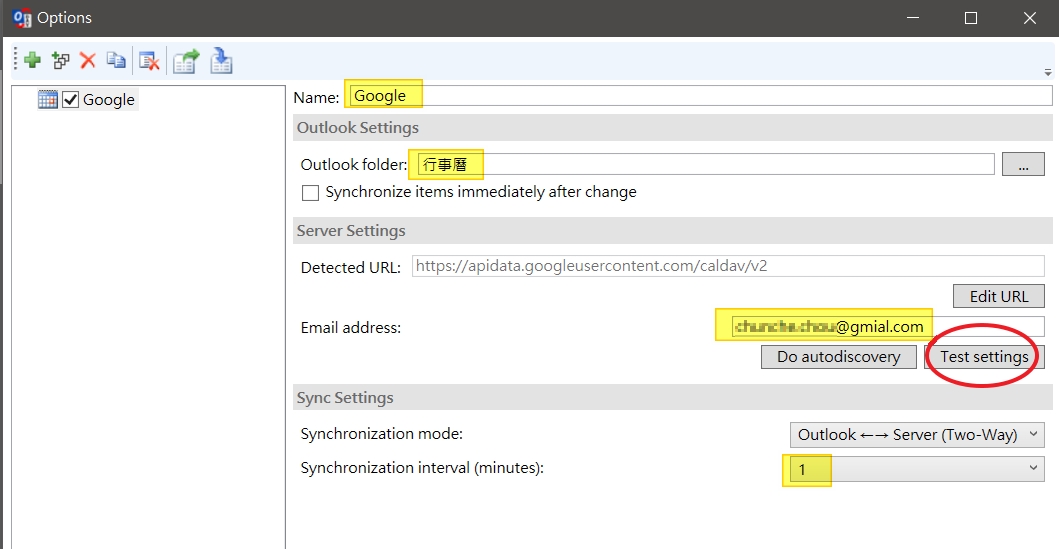Uncheck the Google profile checkbox
Viewport: 1059px width, 549px height.
[70, 100]
